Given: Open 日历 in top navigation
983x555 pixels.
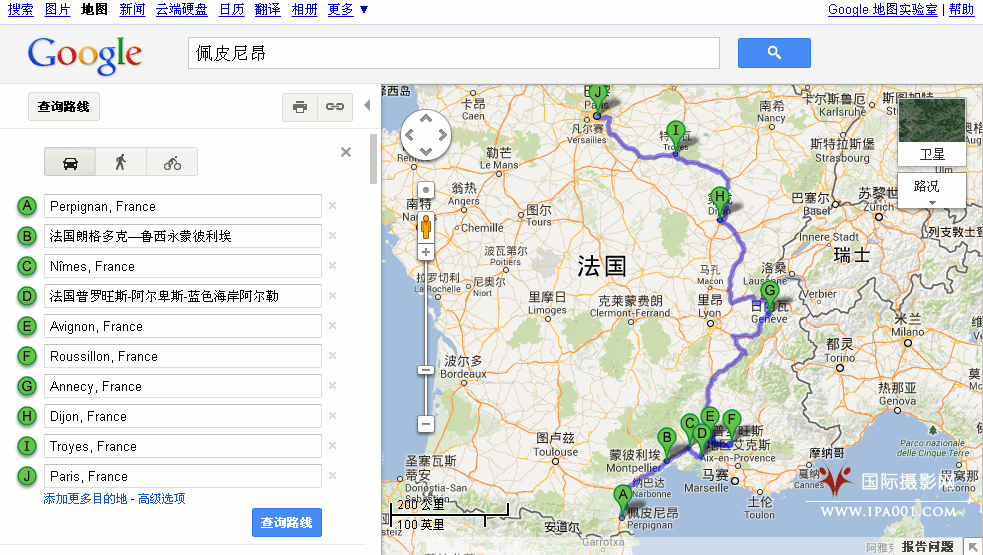Looking at the screenshot, I should (231, 9).
